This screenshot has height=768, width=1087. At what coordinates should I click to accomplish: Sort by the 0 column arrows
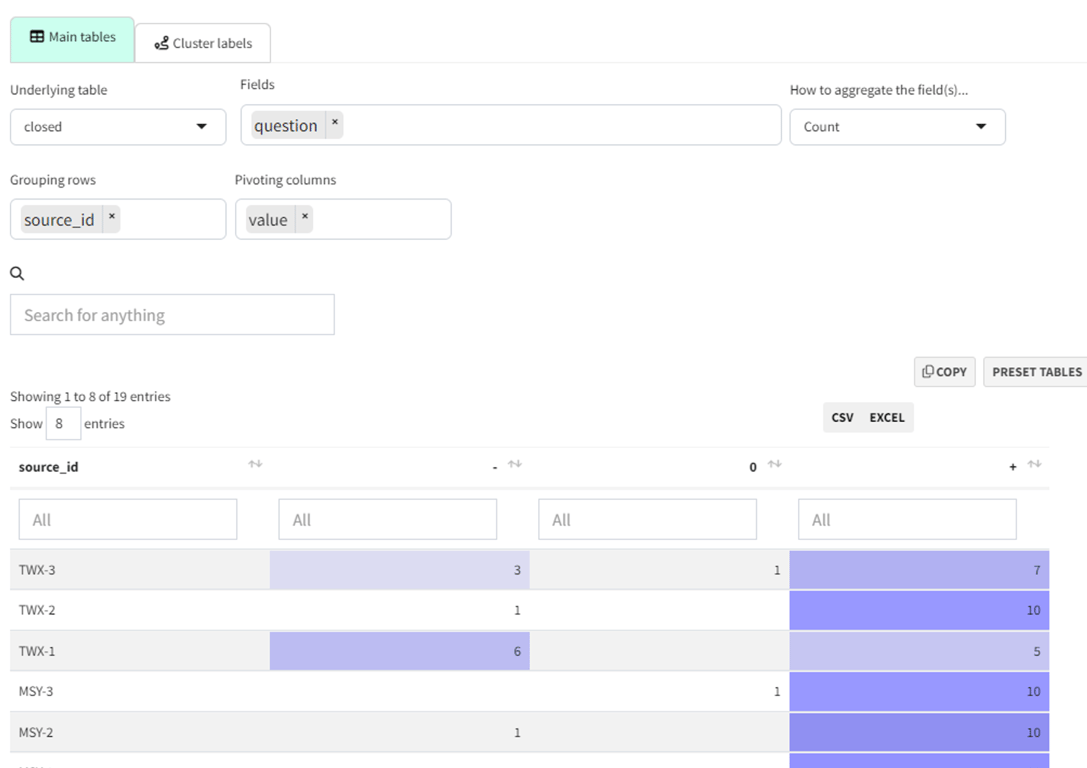tap(774, 464)
